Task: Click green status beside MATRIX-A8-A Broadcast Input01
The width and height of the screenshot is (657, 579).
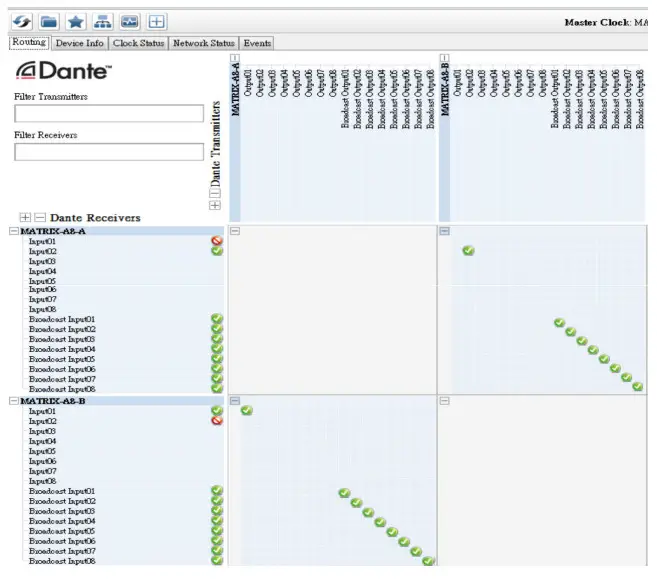Action: (217, 318)
